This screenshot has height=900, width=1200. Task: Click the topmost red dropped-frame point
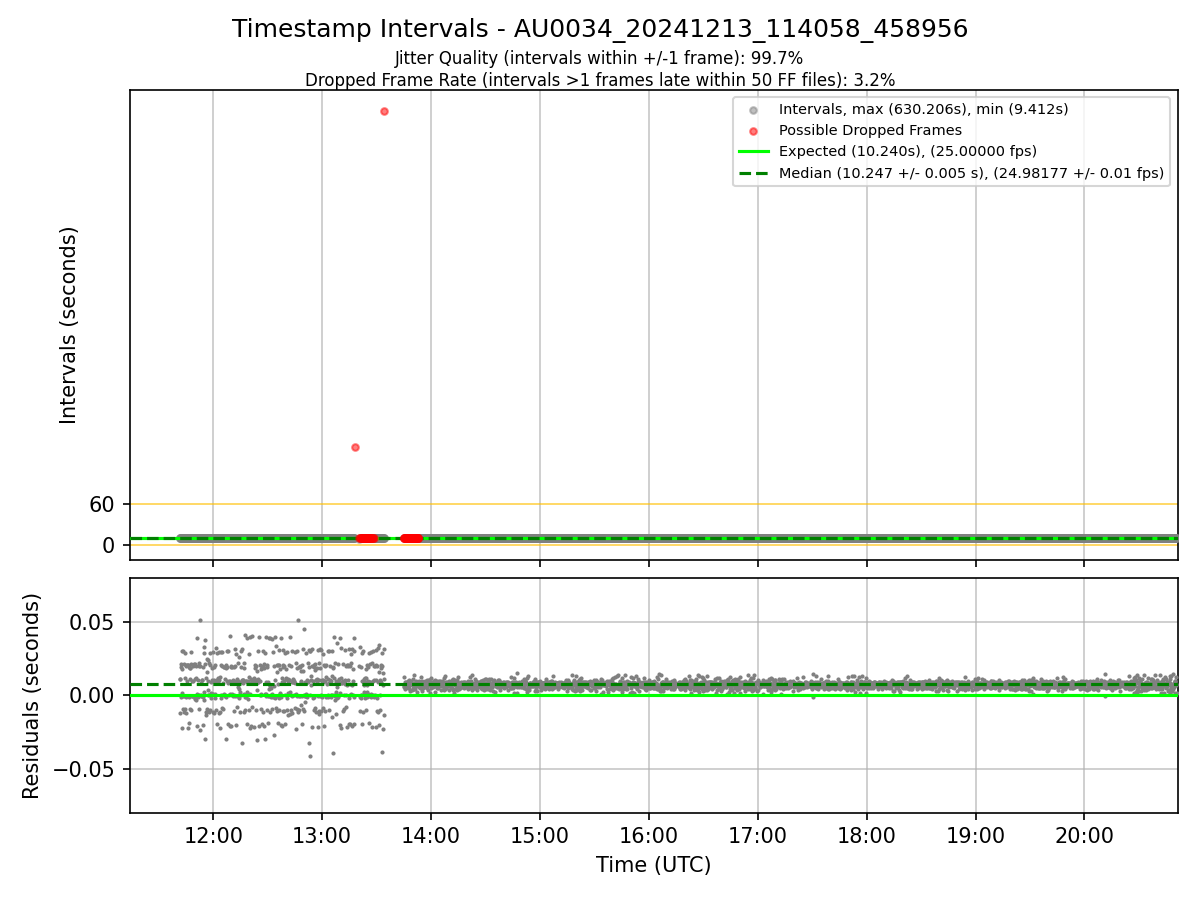click(x=384, y=111)
